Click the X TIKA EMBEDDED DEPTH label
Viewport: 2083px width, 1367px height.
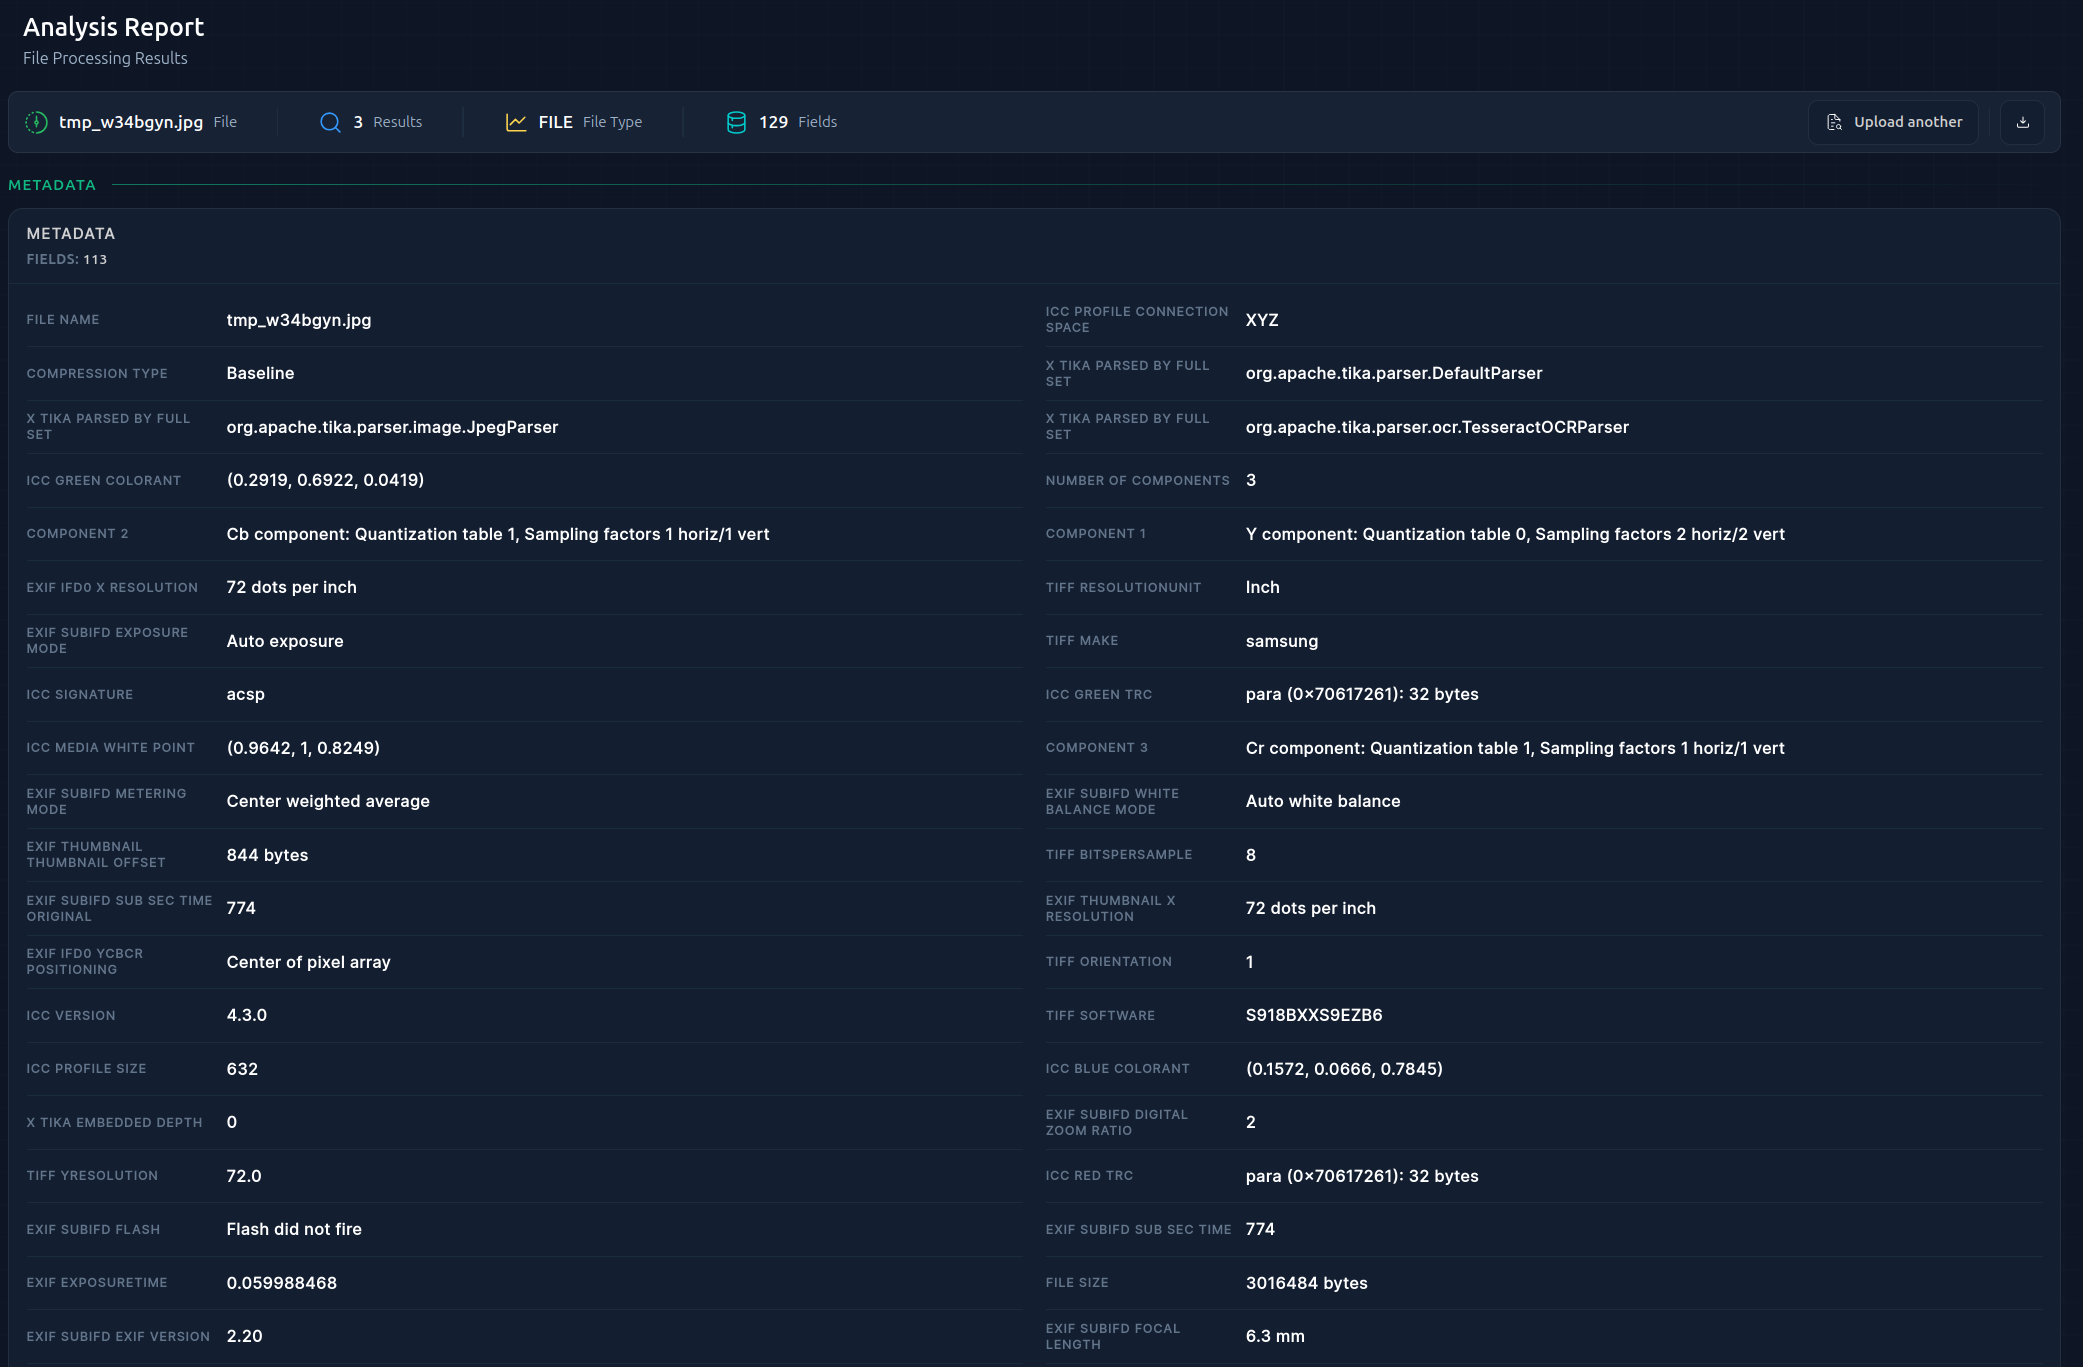coord(114,1123)
